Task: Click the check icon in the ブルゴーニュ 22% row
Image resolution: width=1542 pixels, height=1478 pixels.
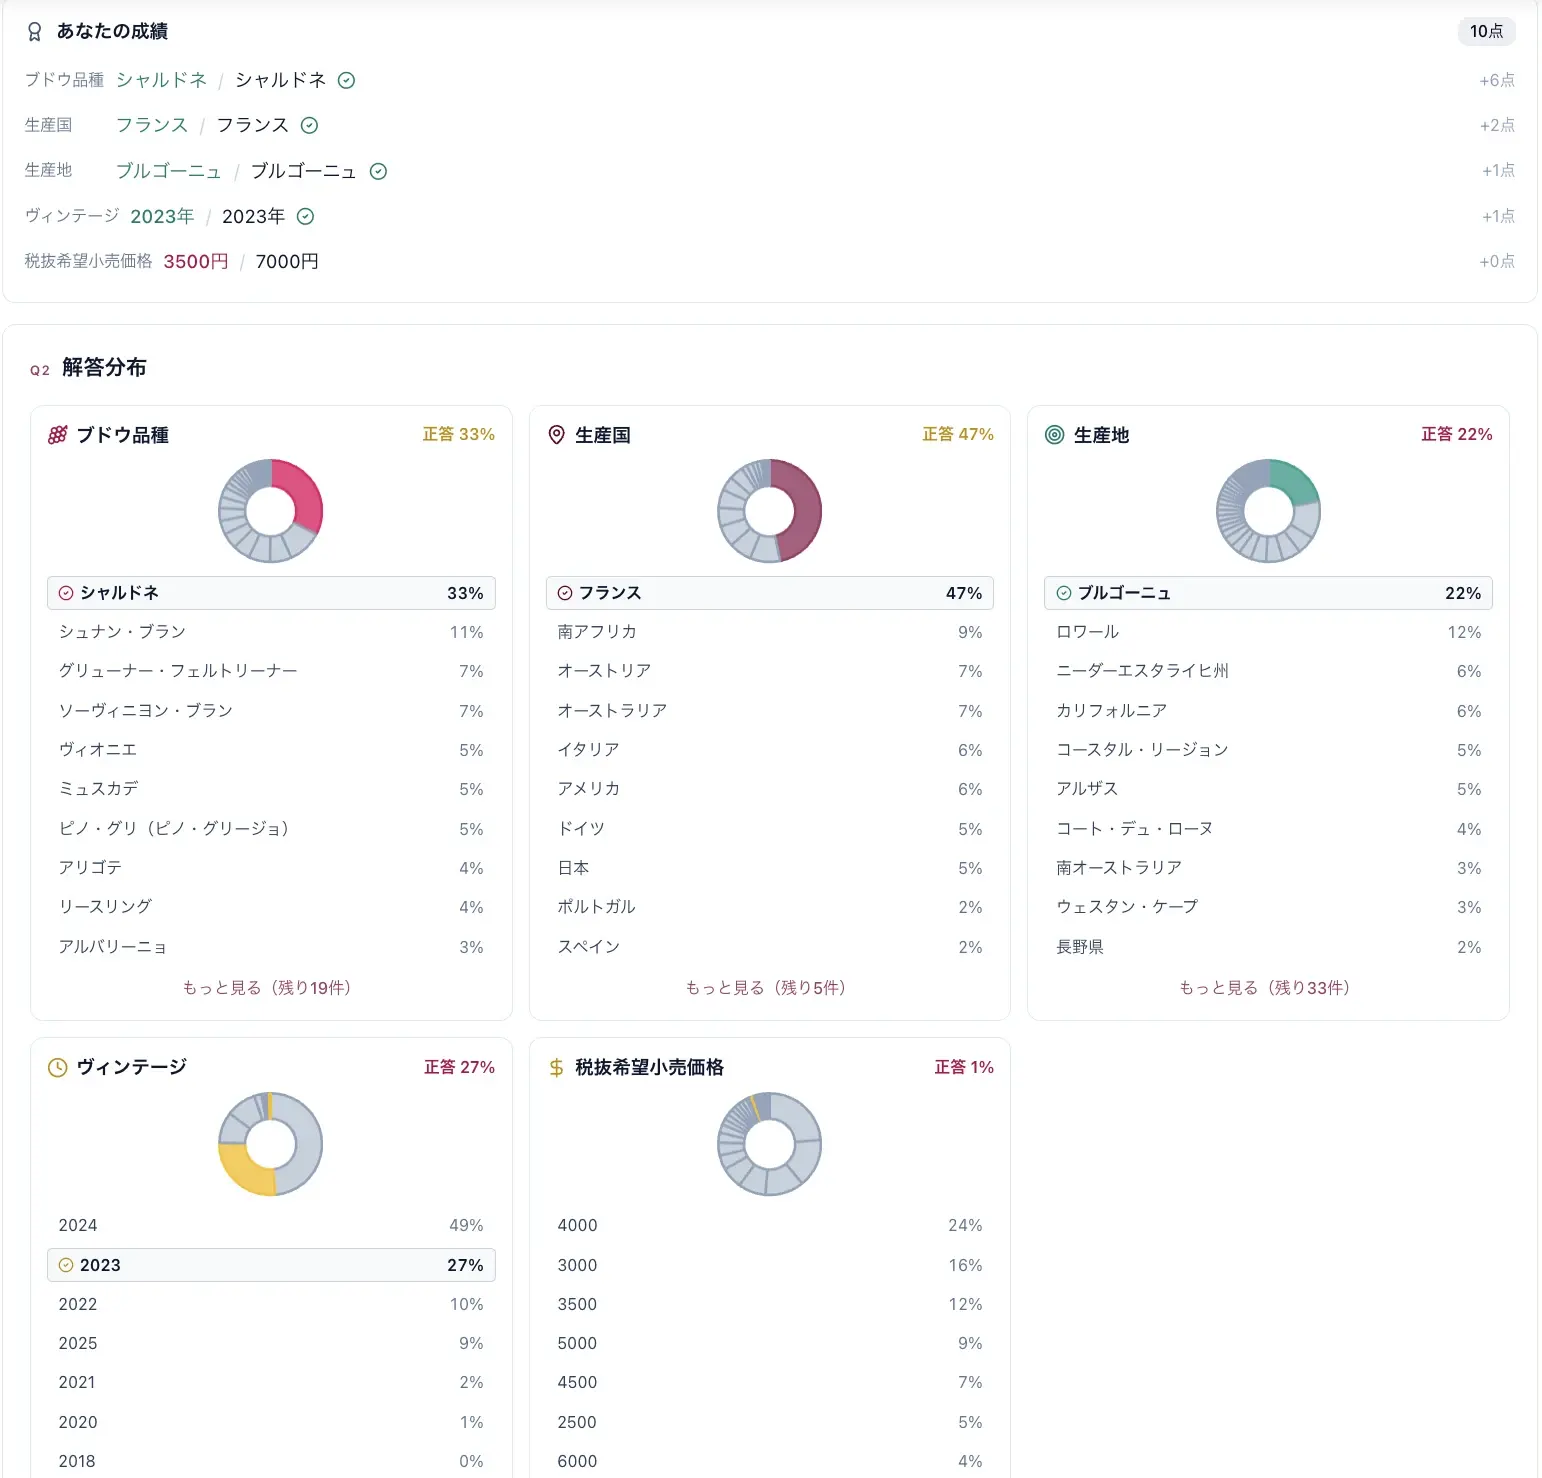Action: 1063,593
